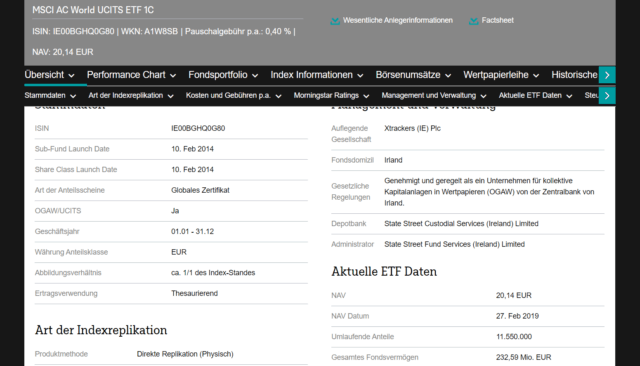Click the value Thesaurierend
Screen dimensions: 640x366
coord(194,293)
